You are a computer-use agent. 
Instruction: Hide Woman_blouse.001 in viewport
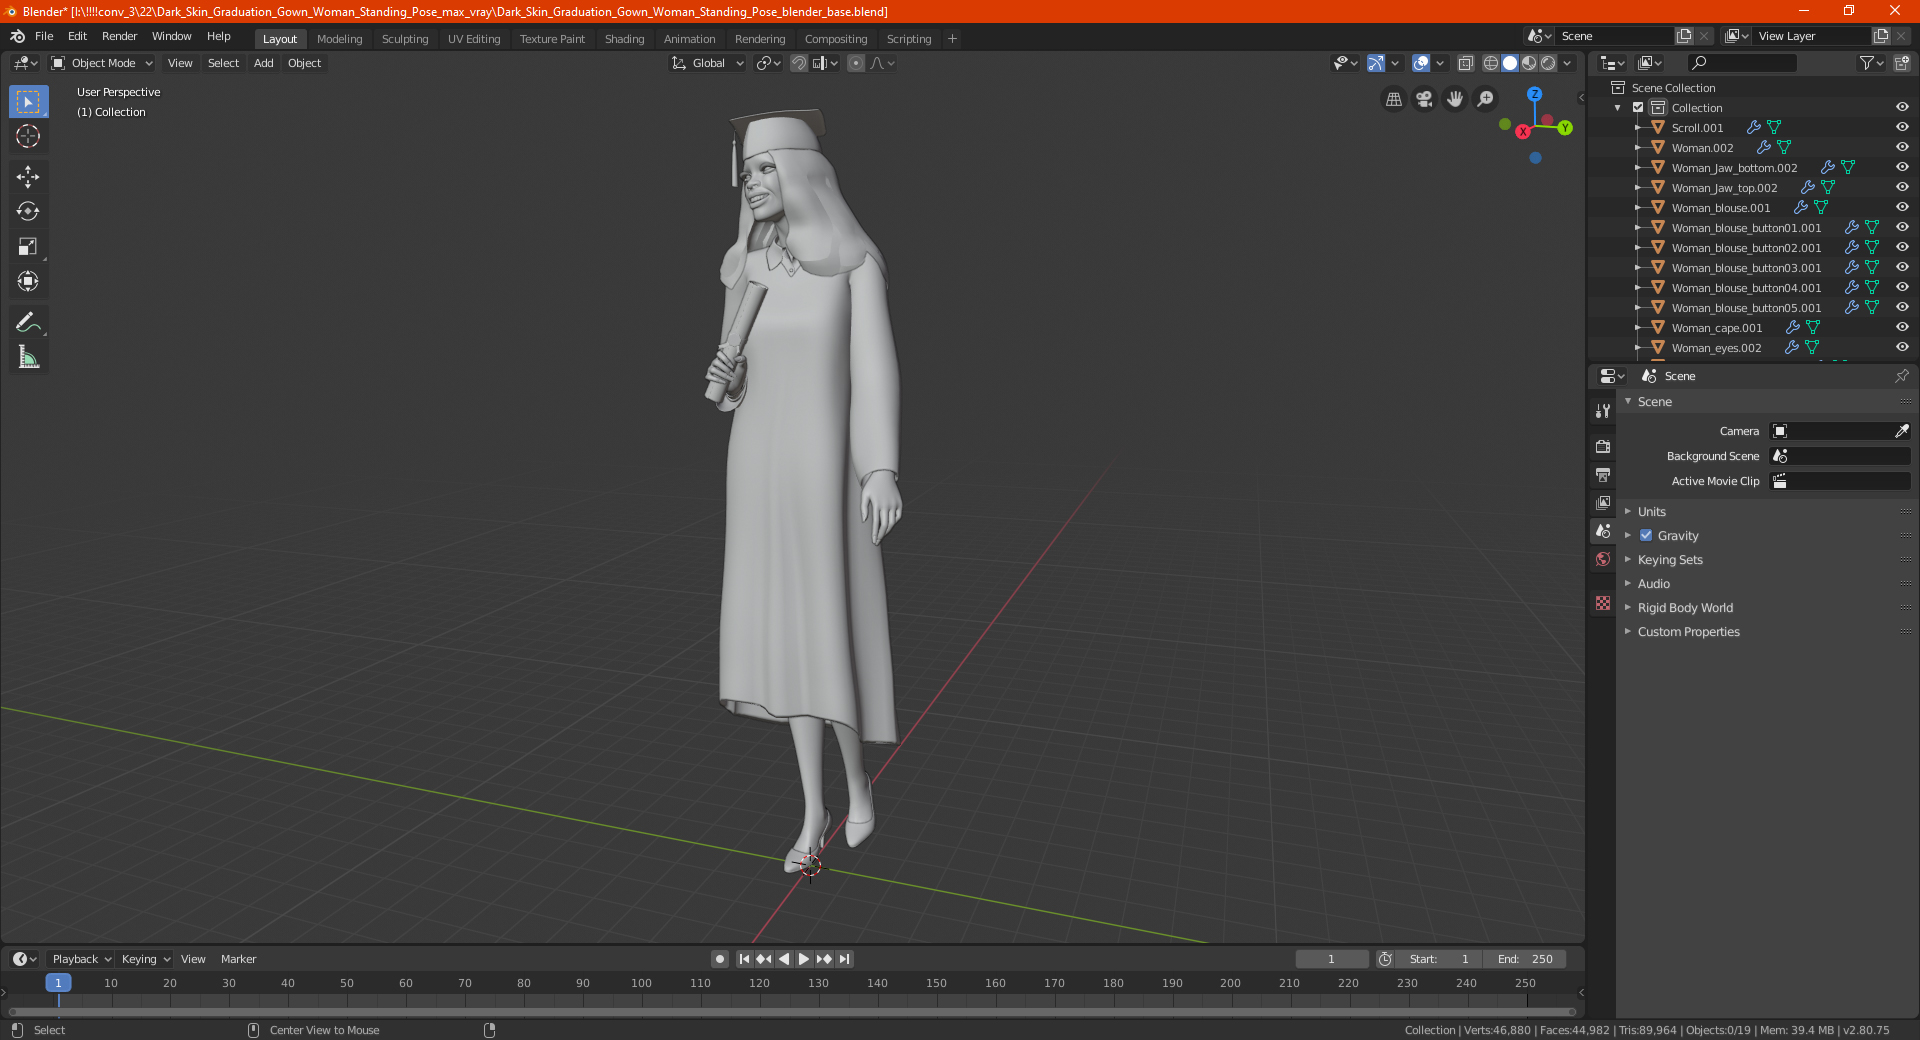(1902, 208)
